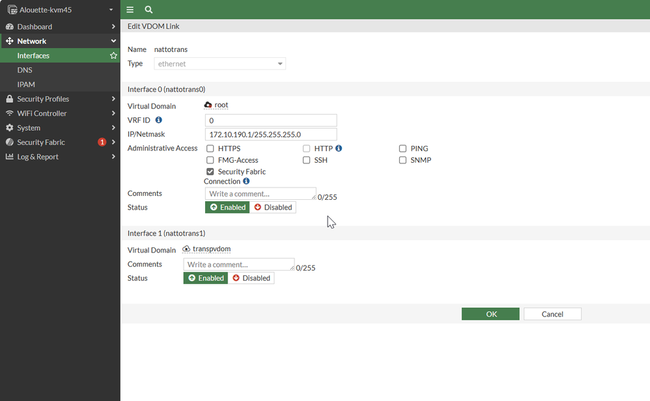Screen dimensions: 650x401
Task: Click the nattotrans name value
Action: click(x=171, y=49)
